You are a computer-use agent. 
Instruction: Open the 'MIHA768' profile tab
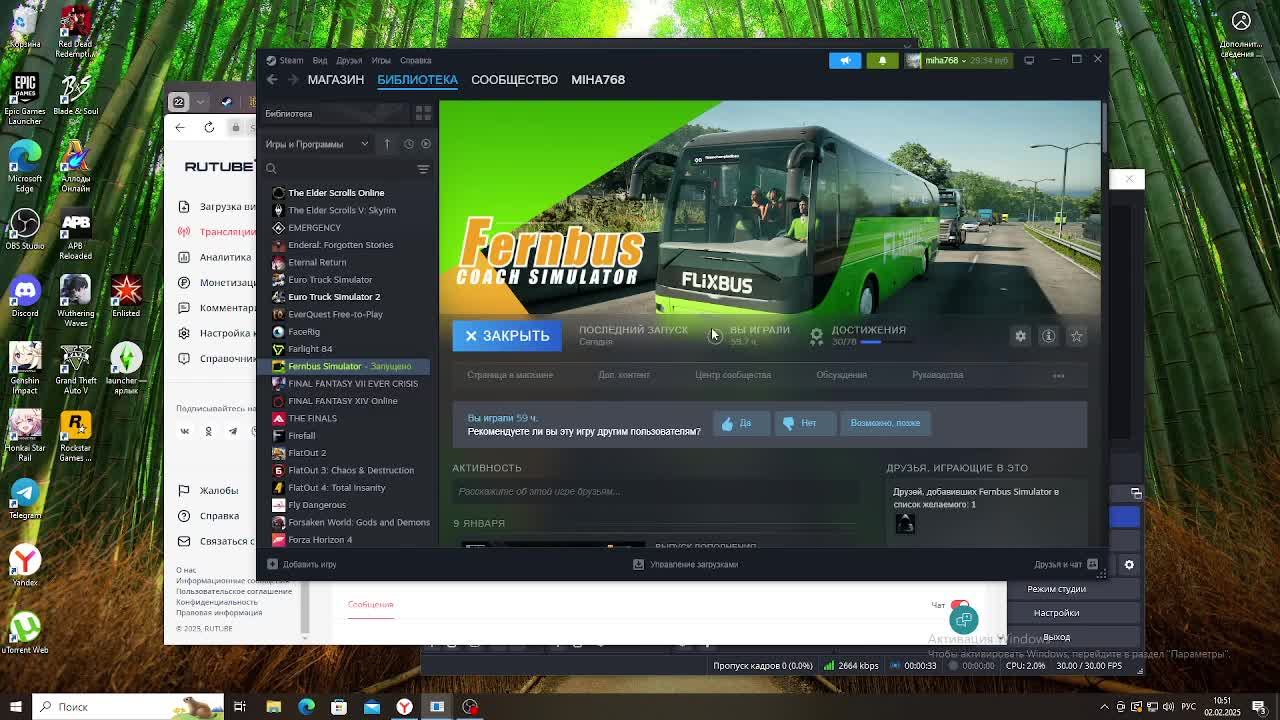(x=598, y=80)
